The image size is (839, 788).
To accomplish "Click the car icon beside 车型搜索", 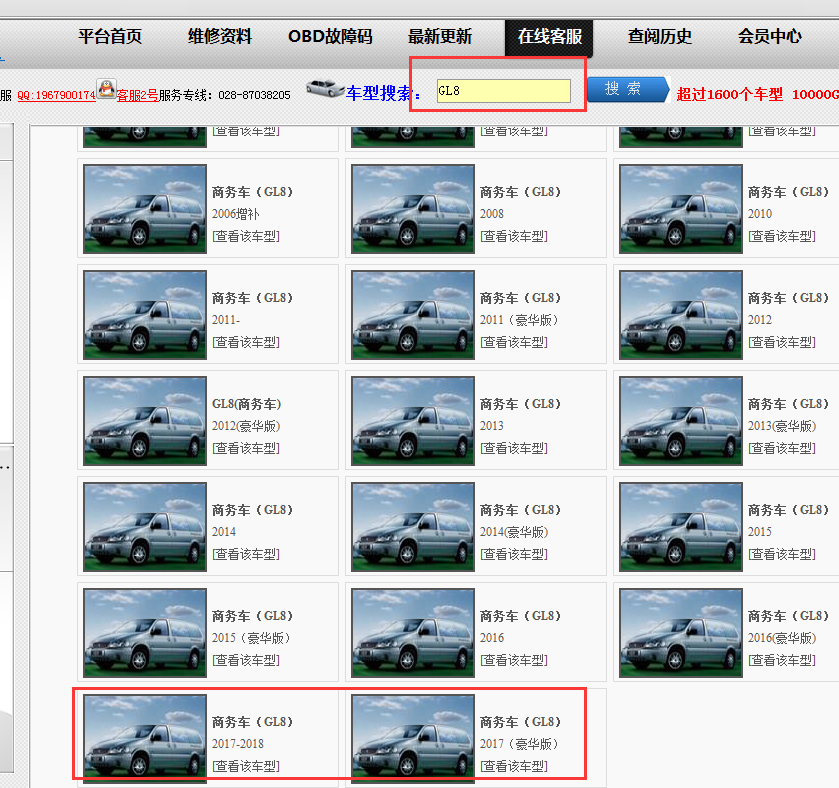I will pos(325,88).
